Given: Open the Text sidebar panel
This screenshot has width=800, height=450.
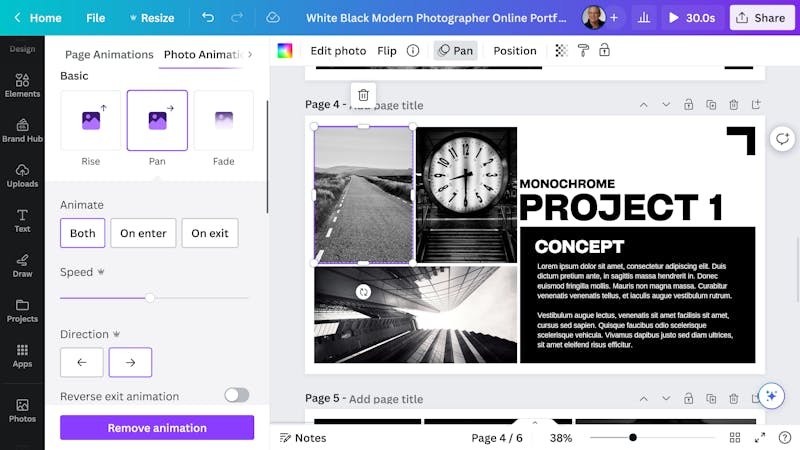Looking at the screenshot, I should pos(22,220).
